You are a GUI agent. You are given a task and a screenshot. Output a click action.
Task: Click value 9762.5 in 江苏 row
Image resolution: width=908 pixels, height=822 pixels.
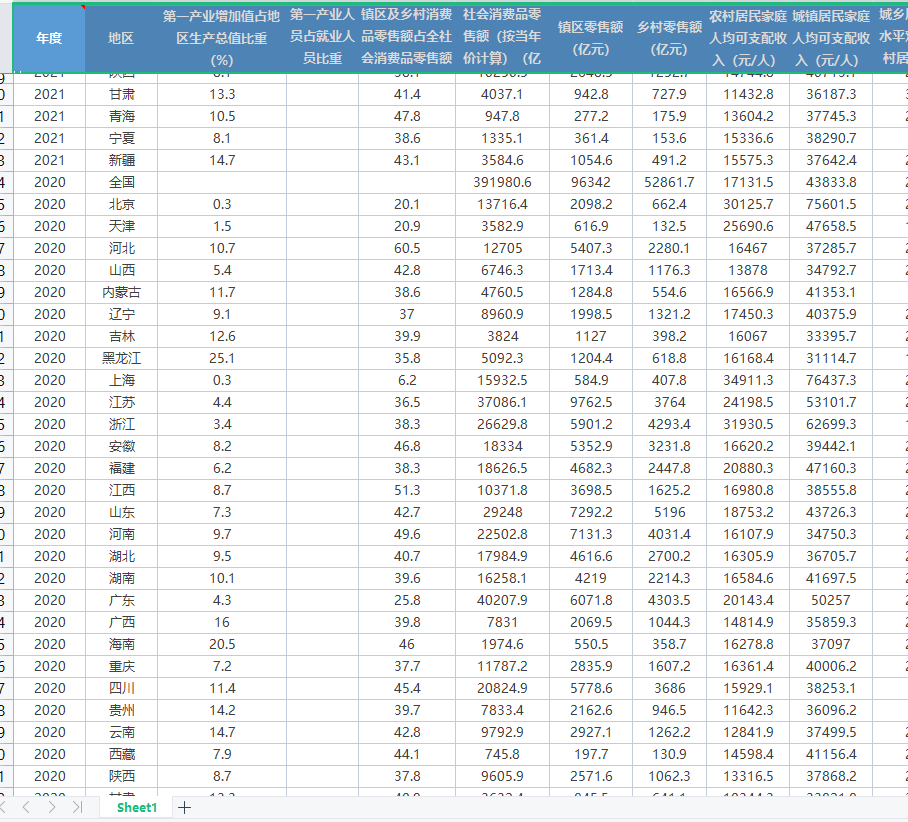(x=591, y=403)
